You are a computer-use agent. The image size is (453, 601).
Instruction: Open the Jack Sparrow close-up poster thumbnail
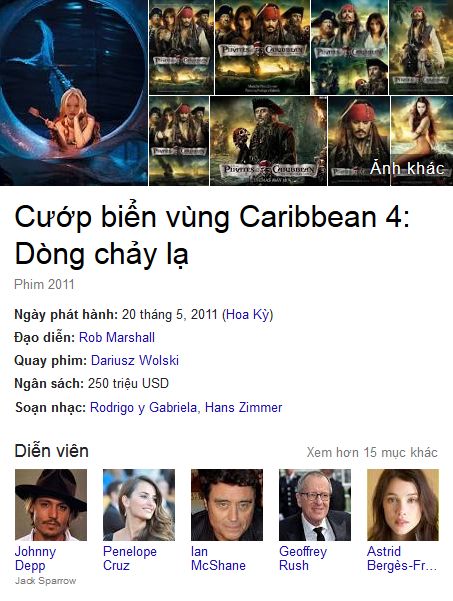(x=359, y=141)
